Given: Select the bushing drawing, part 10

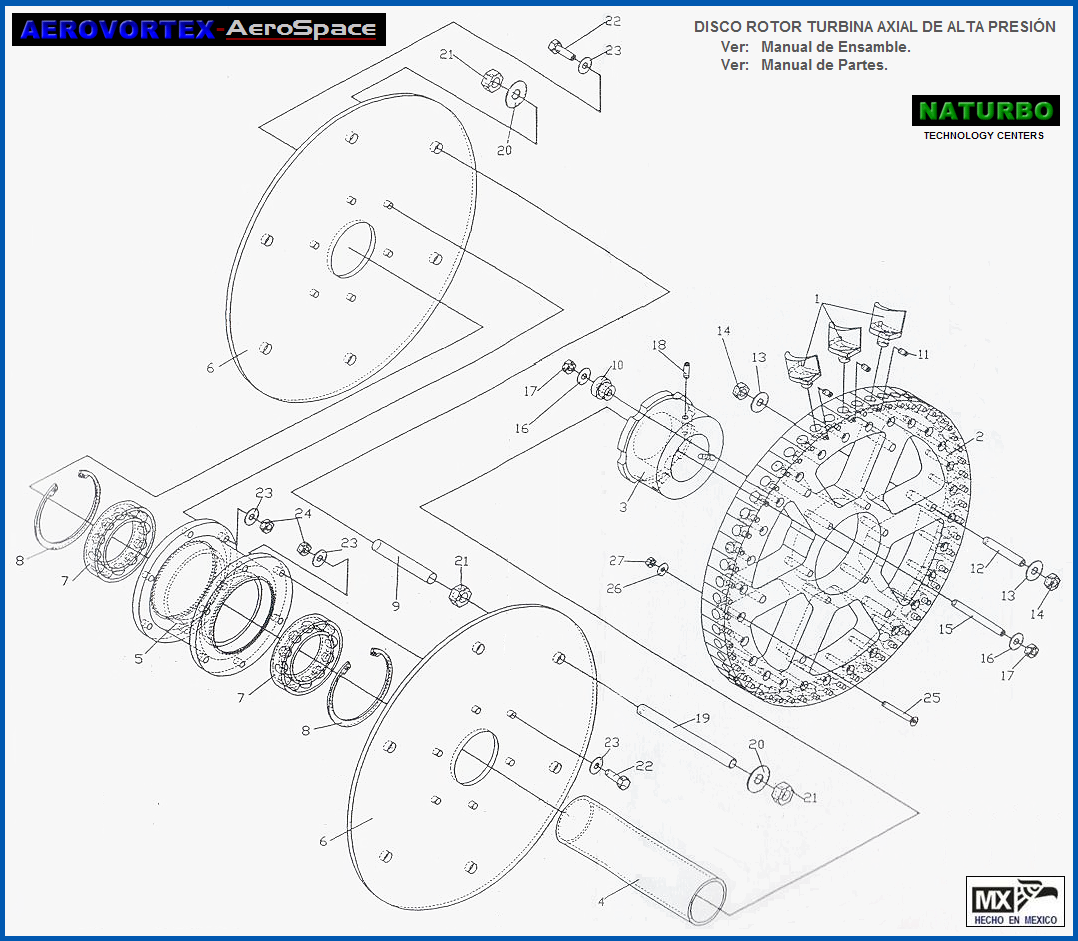Looking at the screenshot, I should tap(602, 388).
